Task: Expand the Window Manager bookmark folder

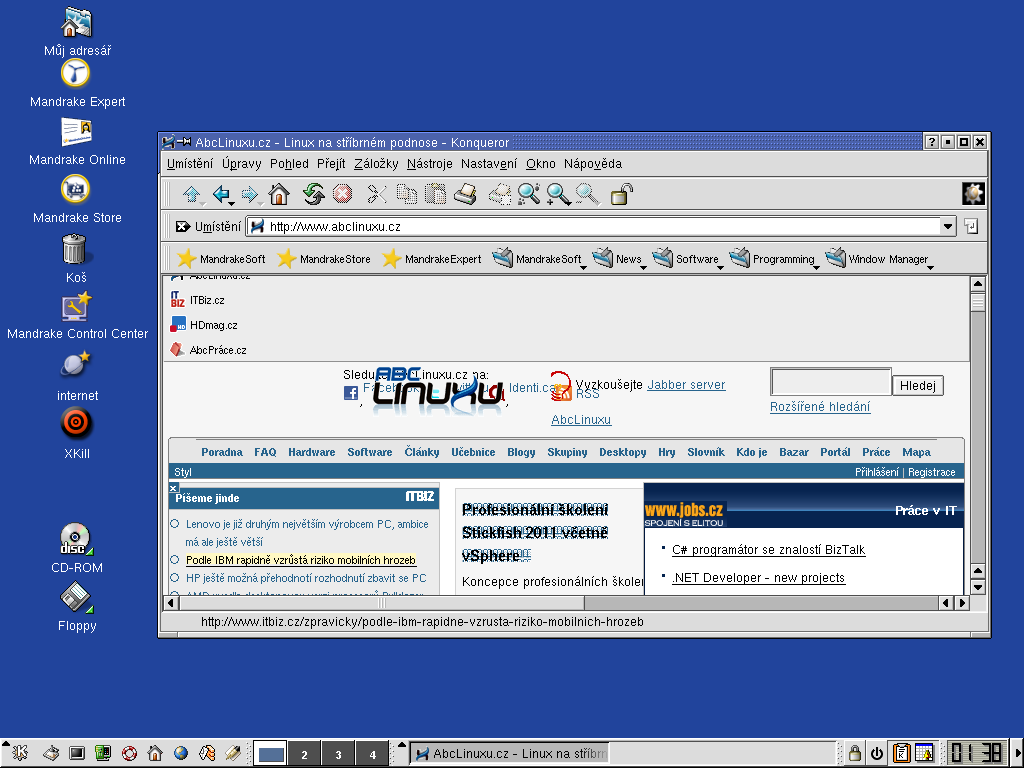Action: tap(879, 259)
